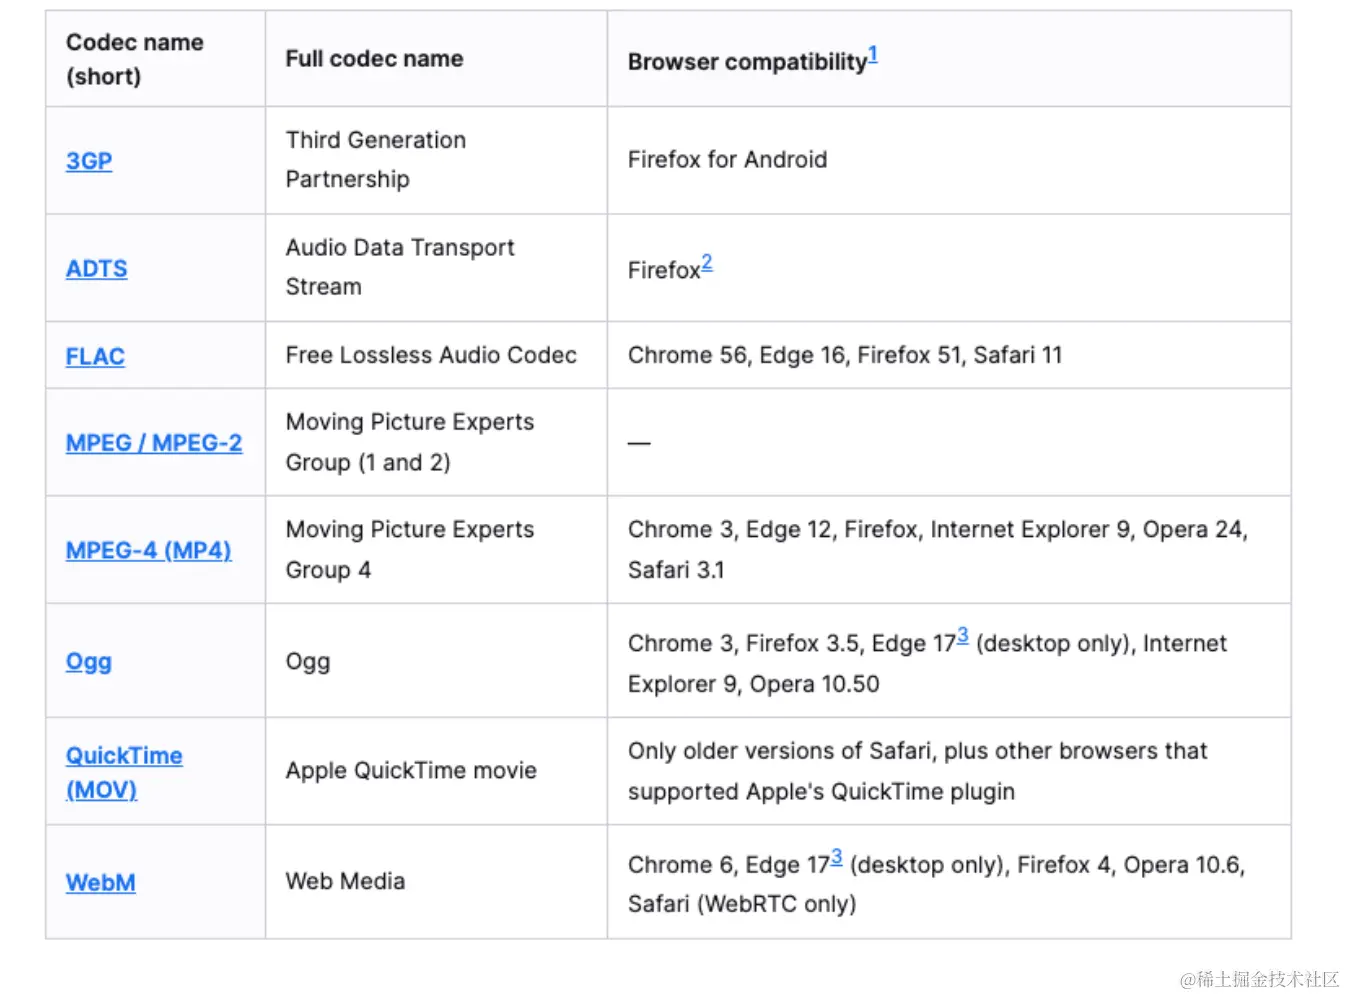Click the "Audio Data Transport Stream" cell
Image resolution: width=1346 pixels, height=996 pixels.
[x=400, y=267]
